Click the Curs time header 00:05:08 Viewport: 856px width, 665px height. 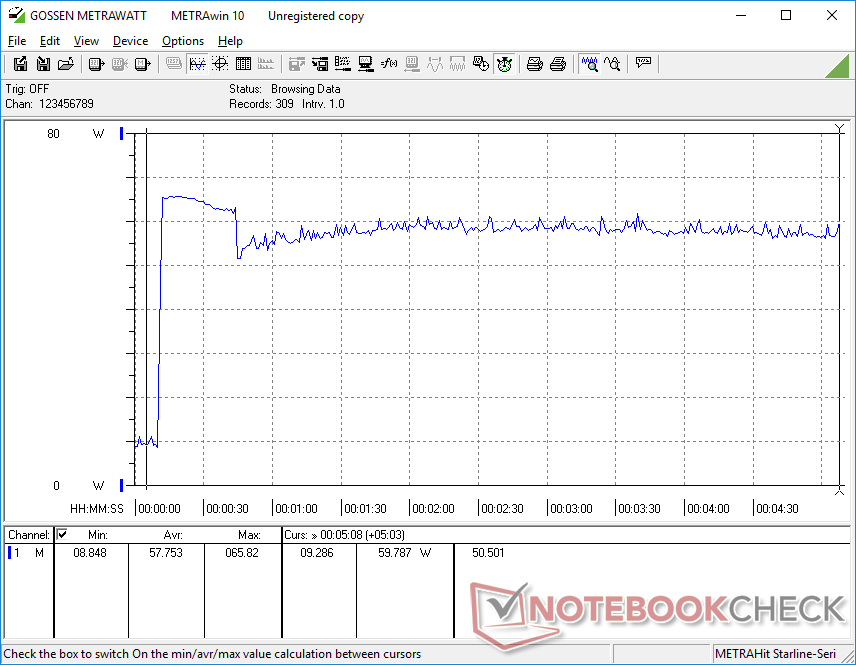pos(344,535)
